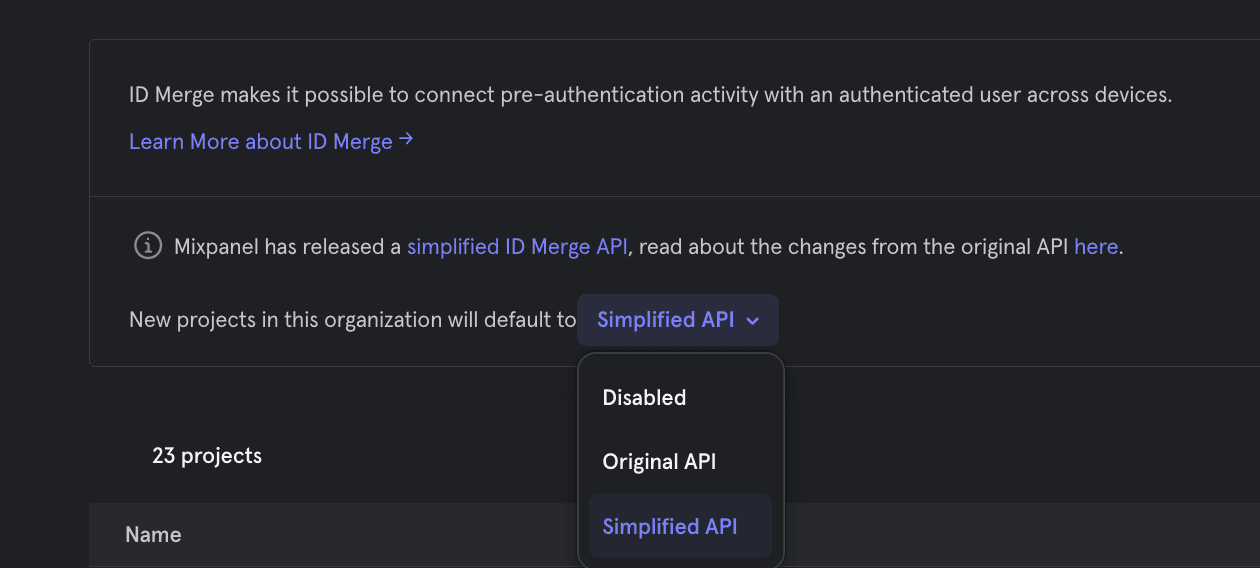
Task: Click the "here" link about API changes
Action: (x=1095, y=246)
